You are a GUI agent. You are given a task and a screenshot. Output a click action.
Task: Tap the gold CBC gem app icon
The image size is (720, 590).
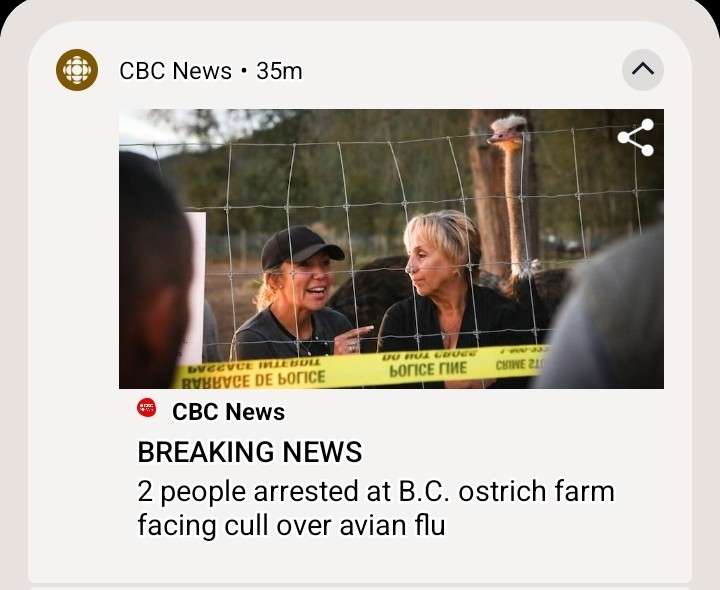pos(77,70)
